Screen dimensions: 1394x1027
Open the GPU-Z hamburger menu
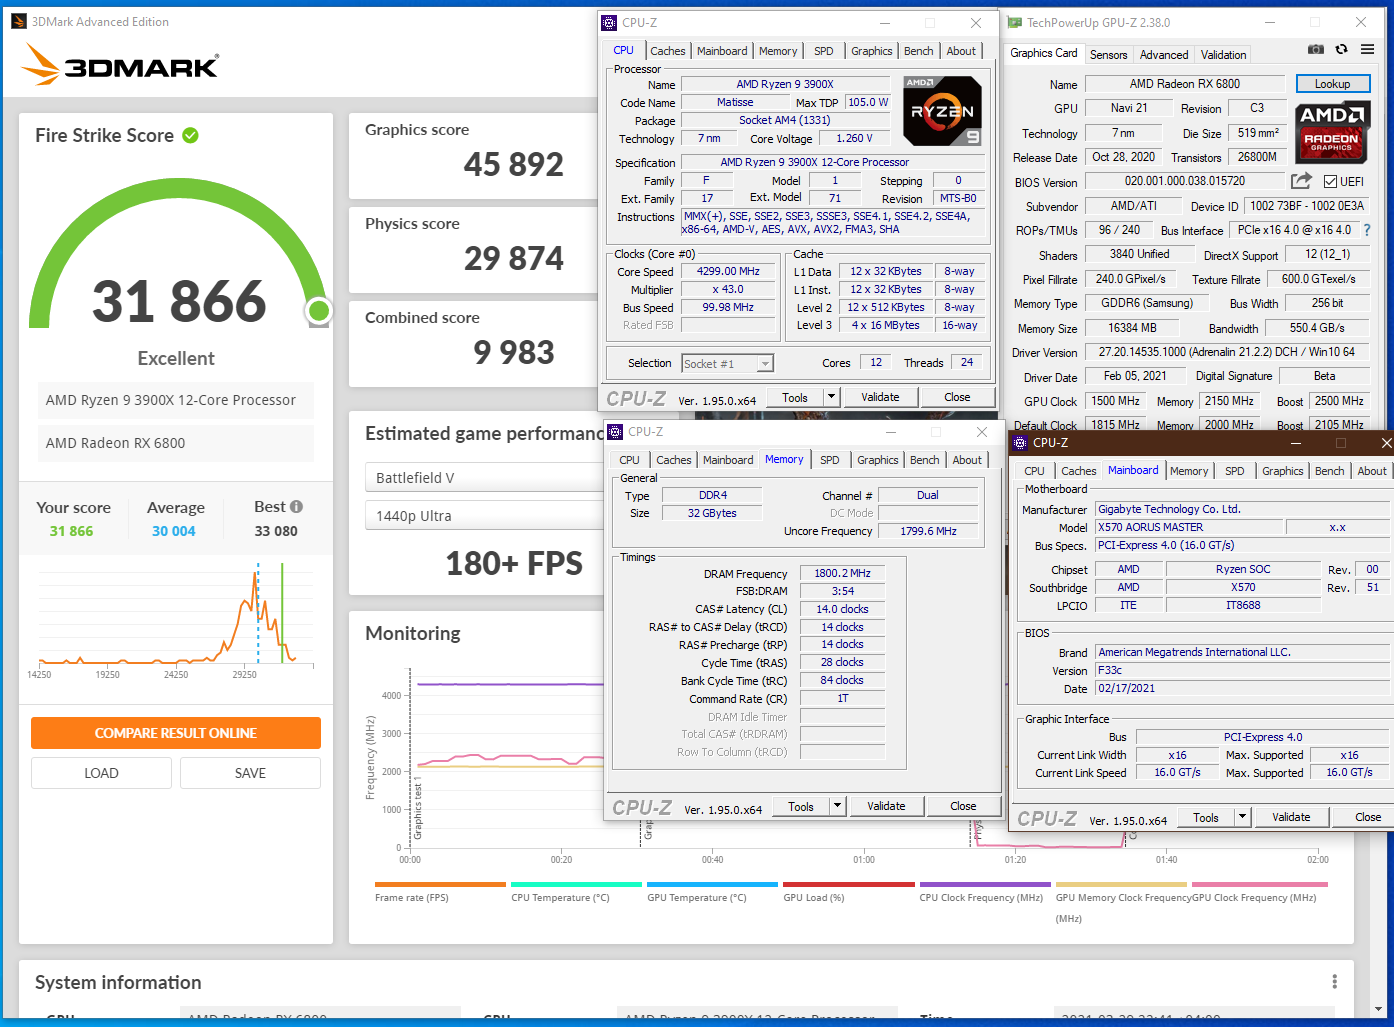(1367, 49)
